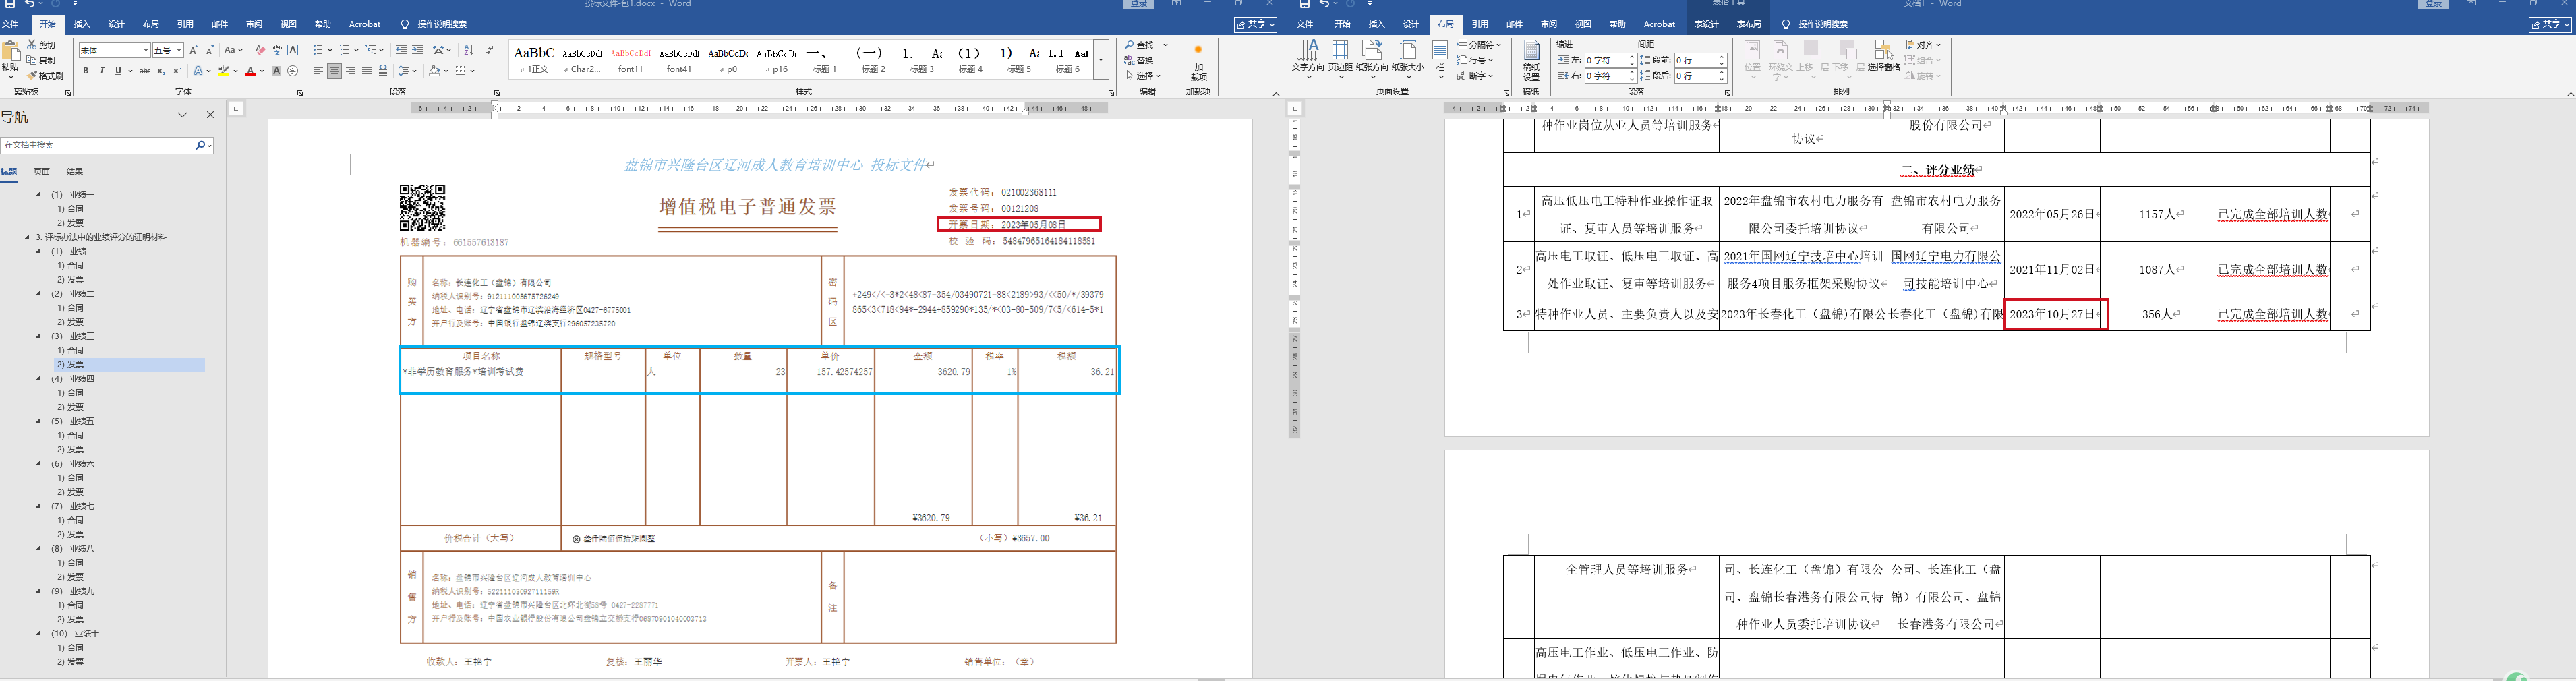Increase font size with the grow-font icon
Image resolution: width=2576 pixels, height=681 pixels.
click(194, 50)
